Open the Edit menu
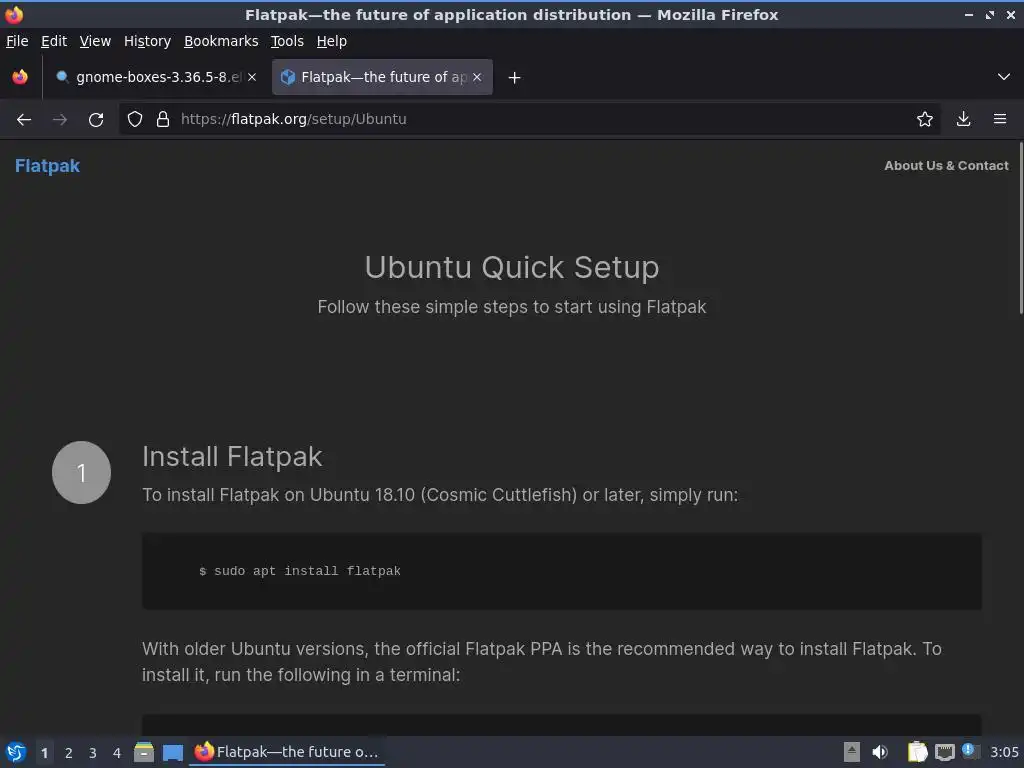This screenshot has height=768, width=1024. [54, 41]
